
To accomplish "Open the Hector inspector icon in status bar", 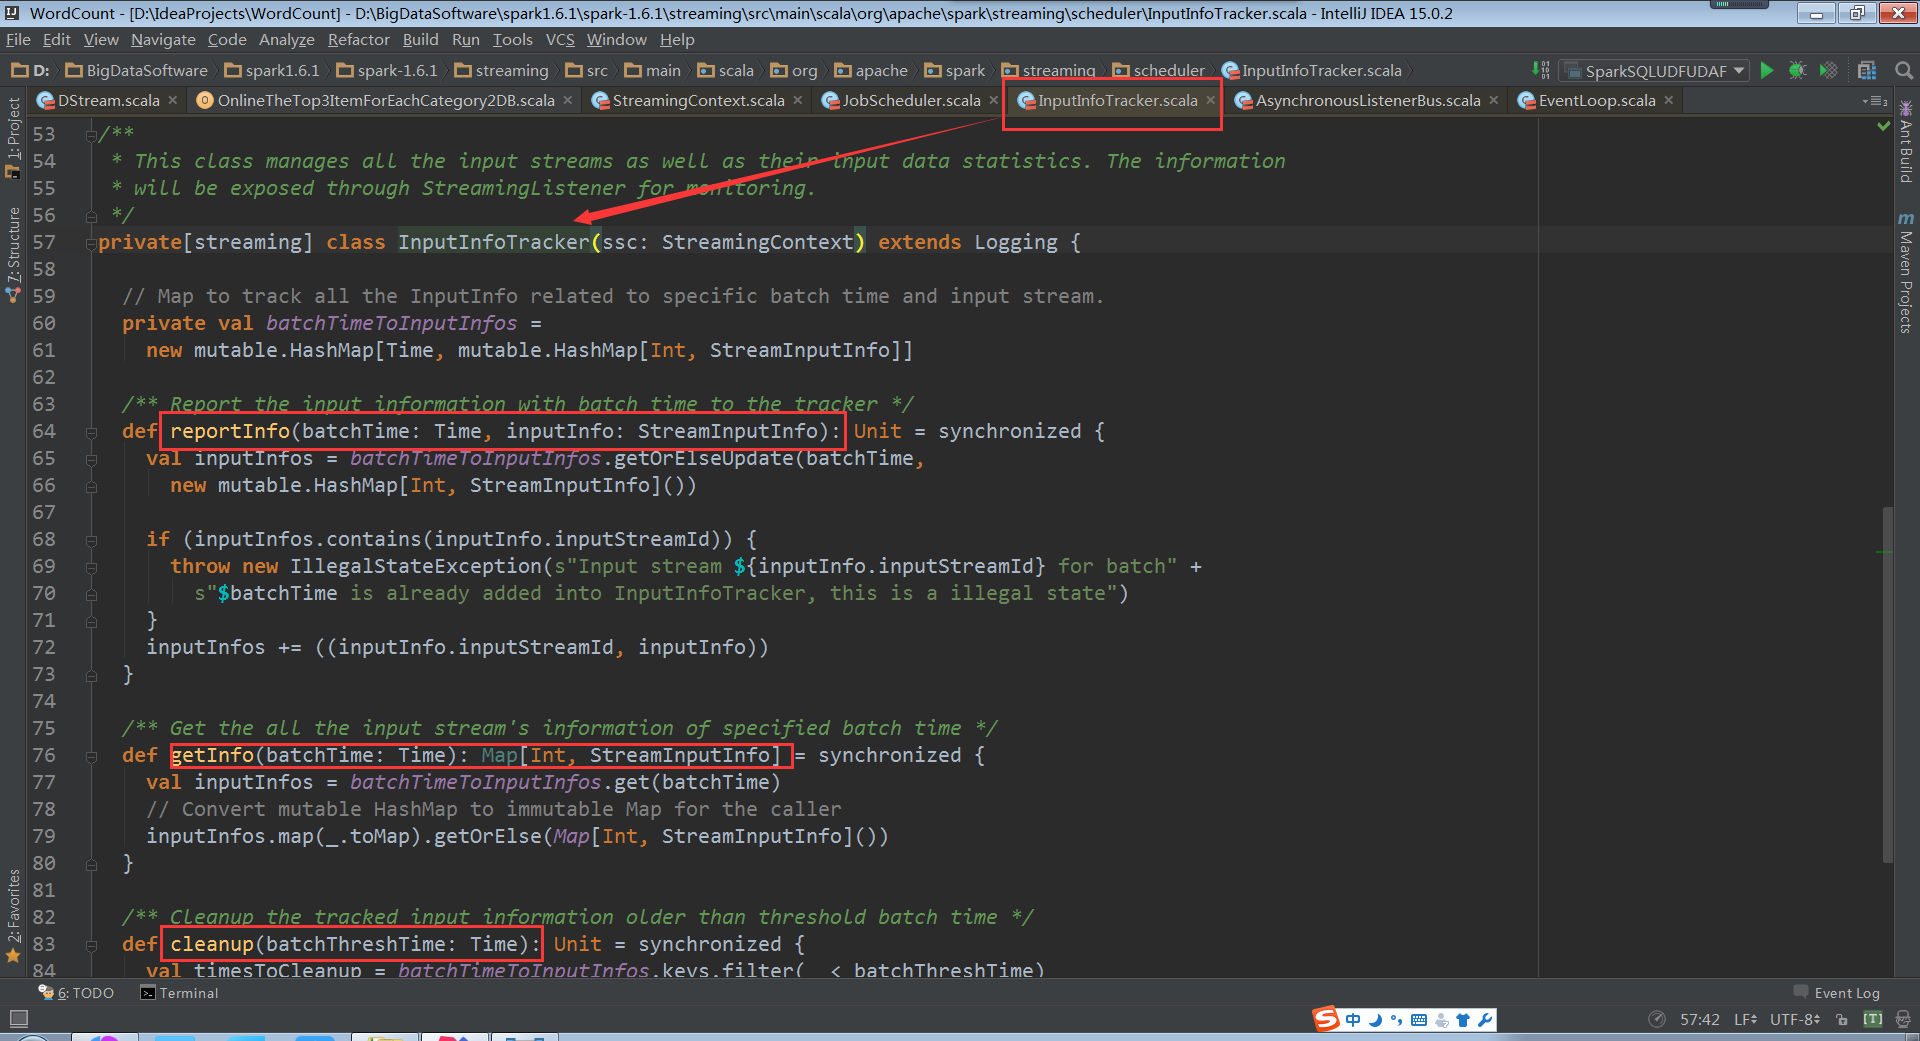I will coord(1903,1020).
